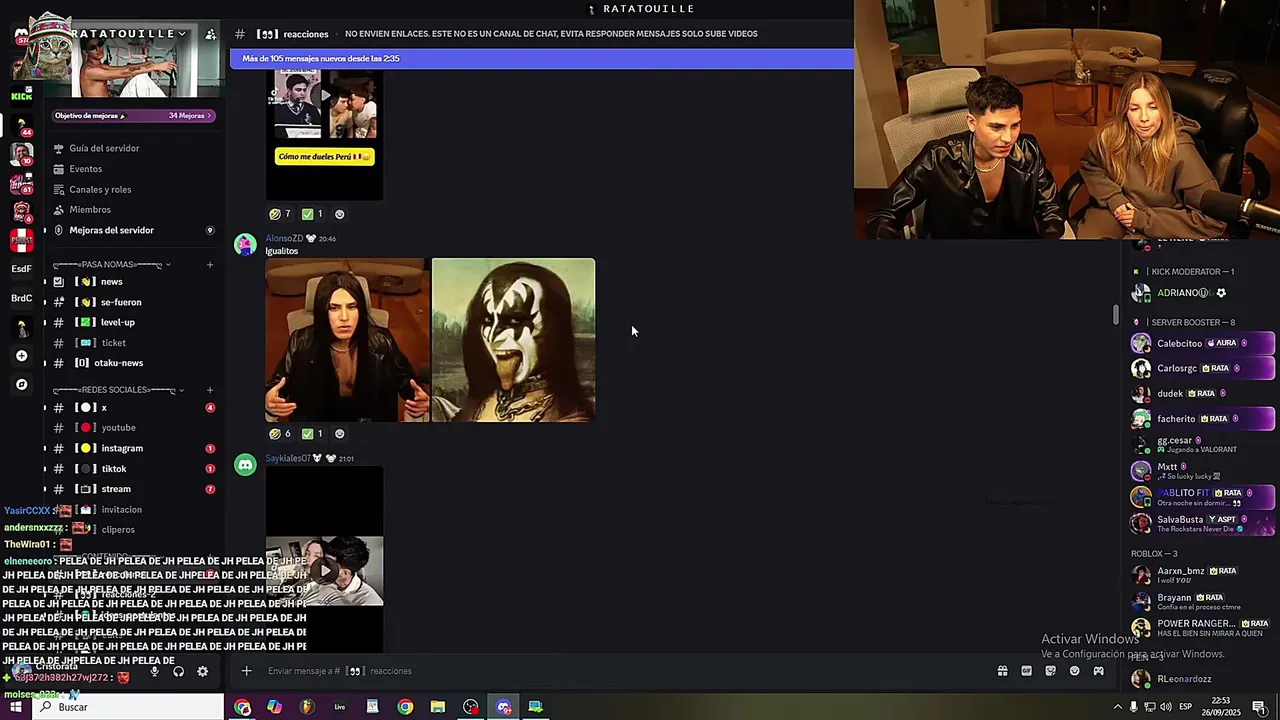Open Saykiales07's user profile name
Viewport: 1280px width, 720px height.
(x=287, y=458)
